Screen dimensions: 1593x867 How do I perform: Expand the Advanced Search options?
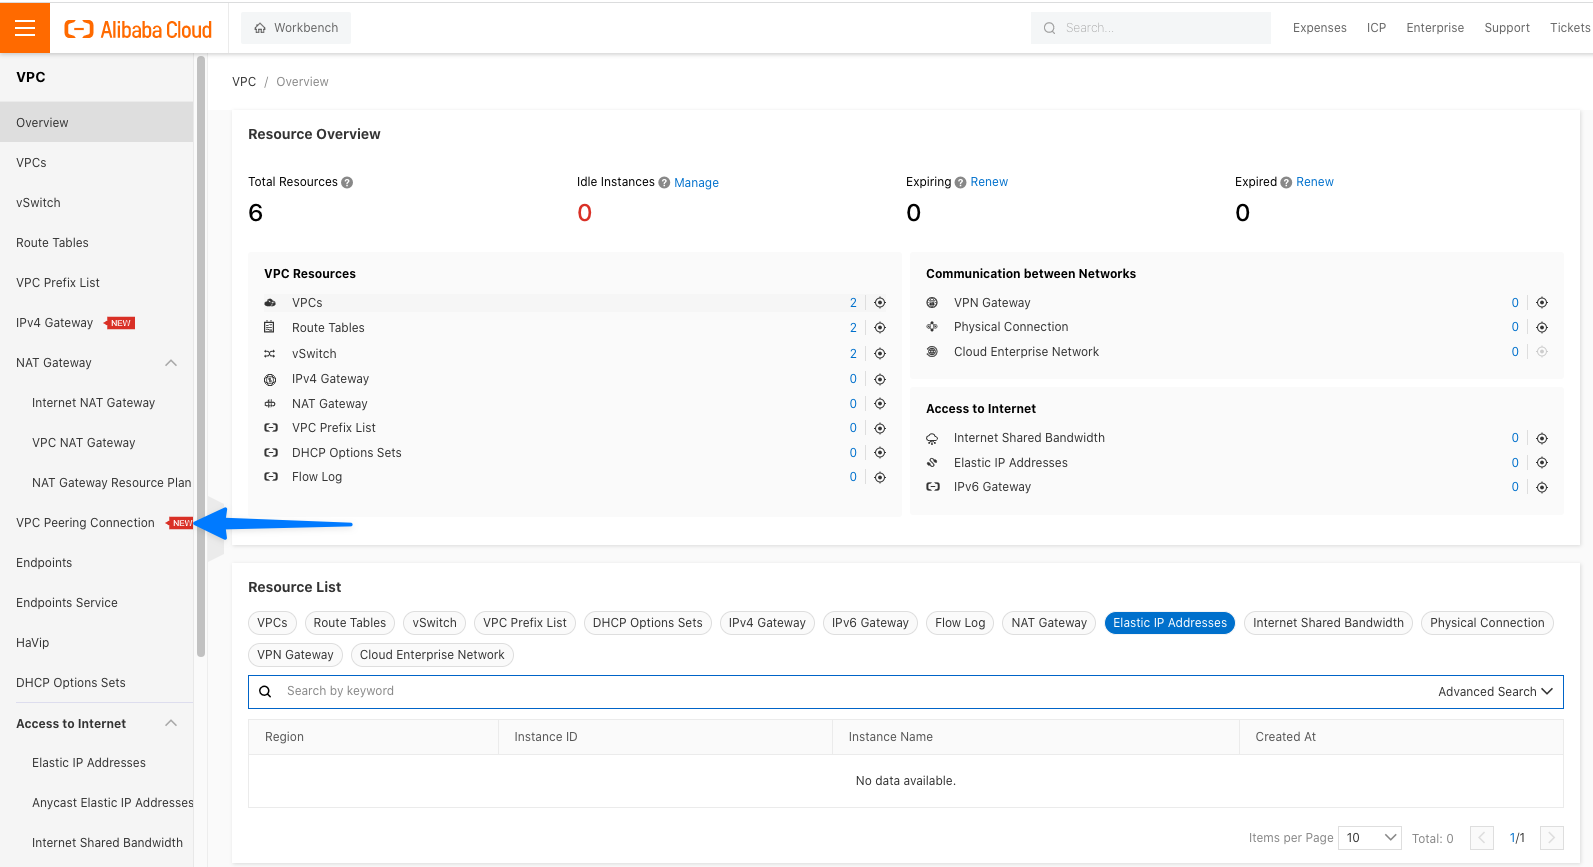[1495, 692]
